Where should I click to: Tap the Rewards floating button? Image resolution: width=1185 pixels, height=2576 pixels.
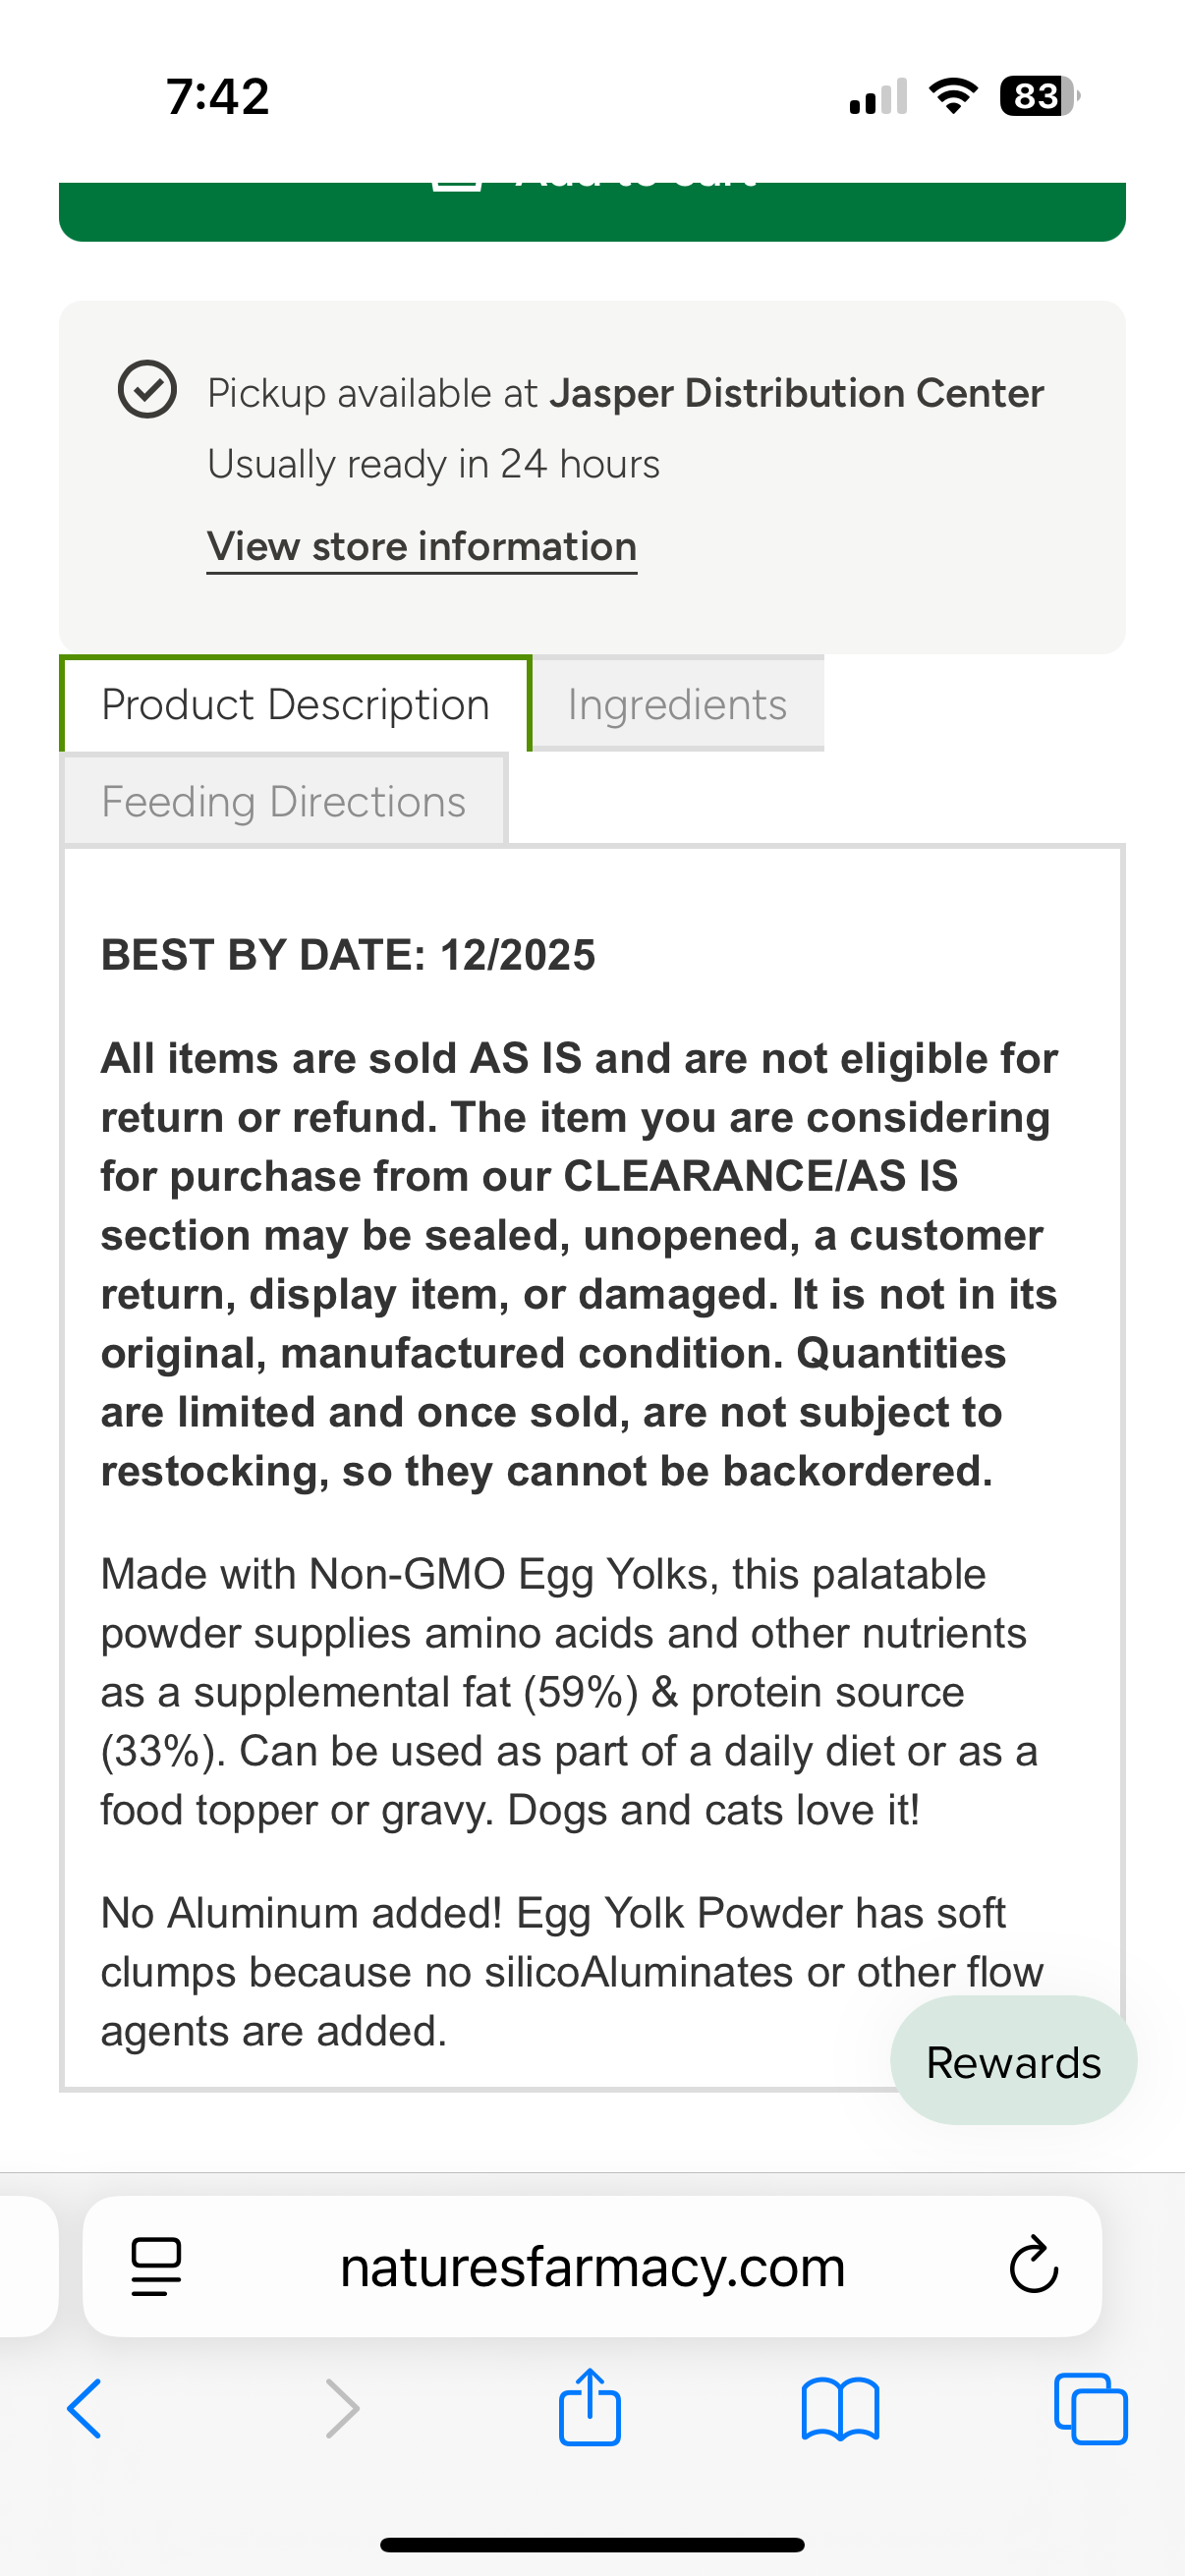click(1013, 2062)
